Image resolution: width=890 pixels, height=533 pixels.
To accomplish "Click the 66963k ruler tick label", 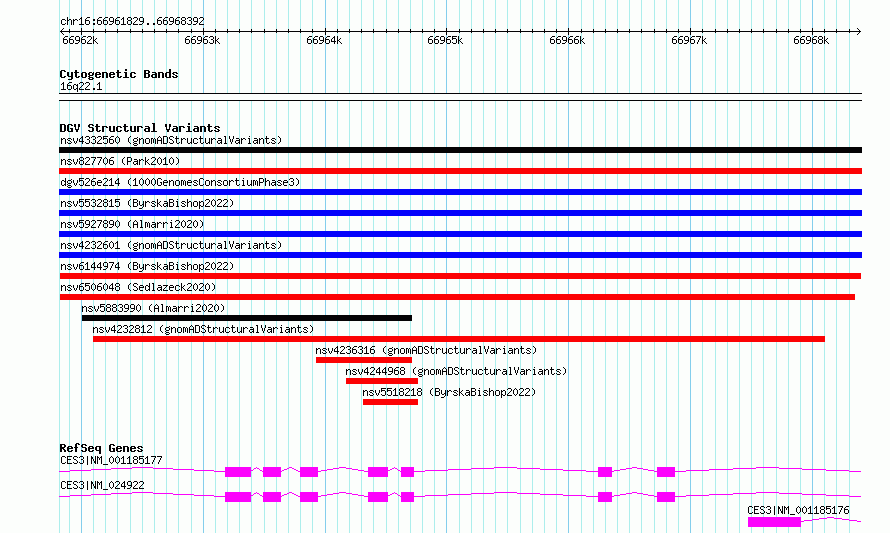I will 202,41.
